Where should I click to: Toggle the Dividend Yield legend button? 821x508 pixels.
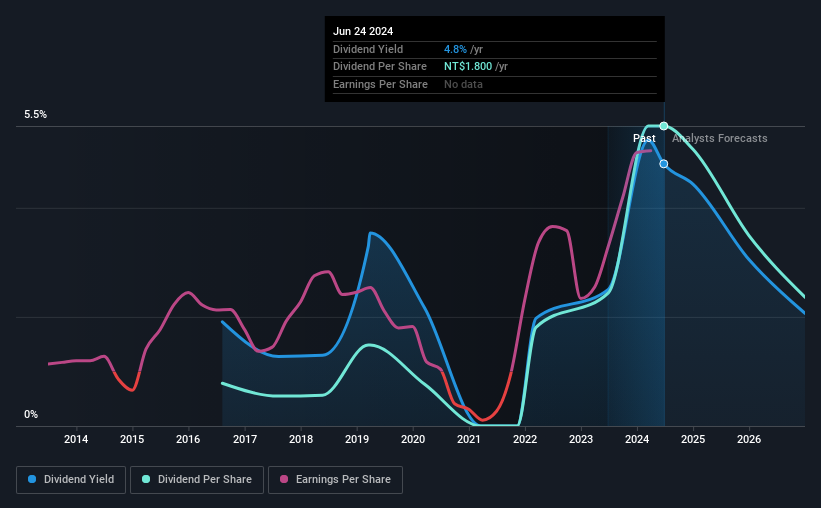(71, 480)
